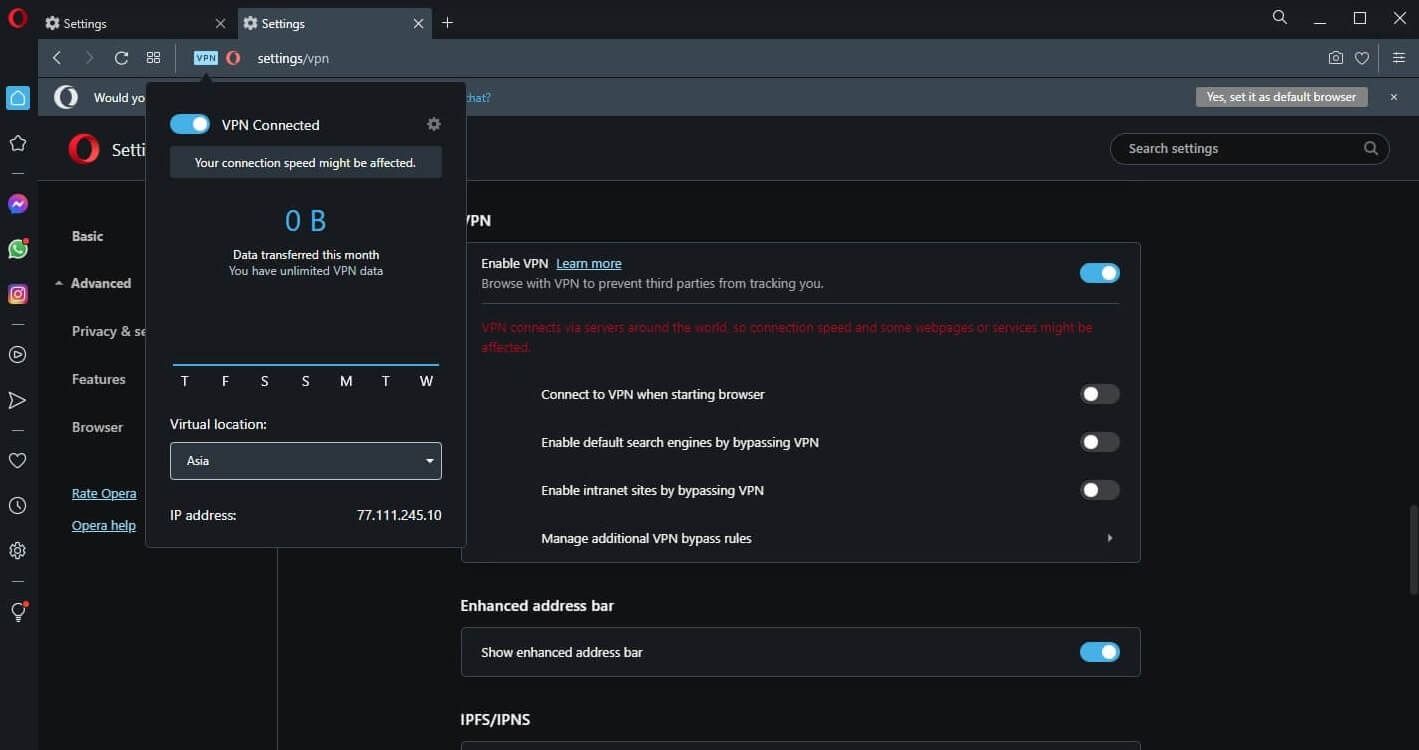This screenshot has width=1419, height=750.
Task: Open the Easy Setup menu icon
Action: (1399, 58)
